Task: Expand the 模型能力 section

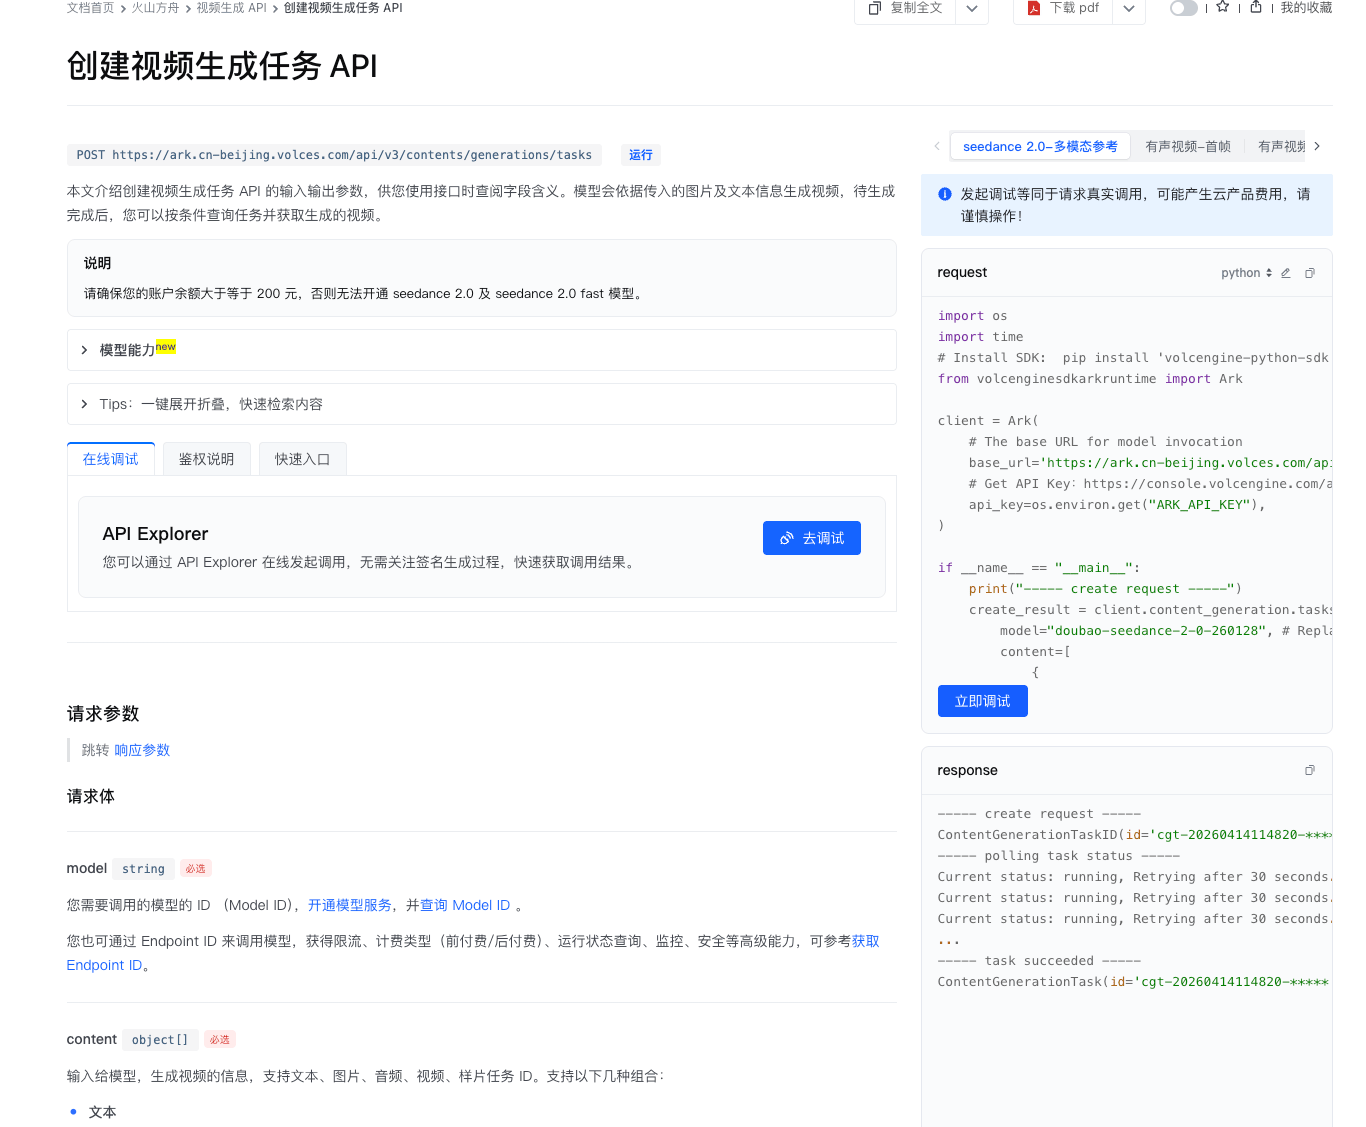Action: [x=481, y=350]
